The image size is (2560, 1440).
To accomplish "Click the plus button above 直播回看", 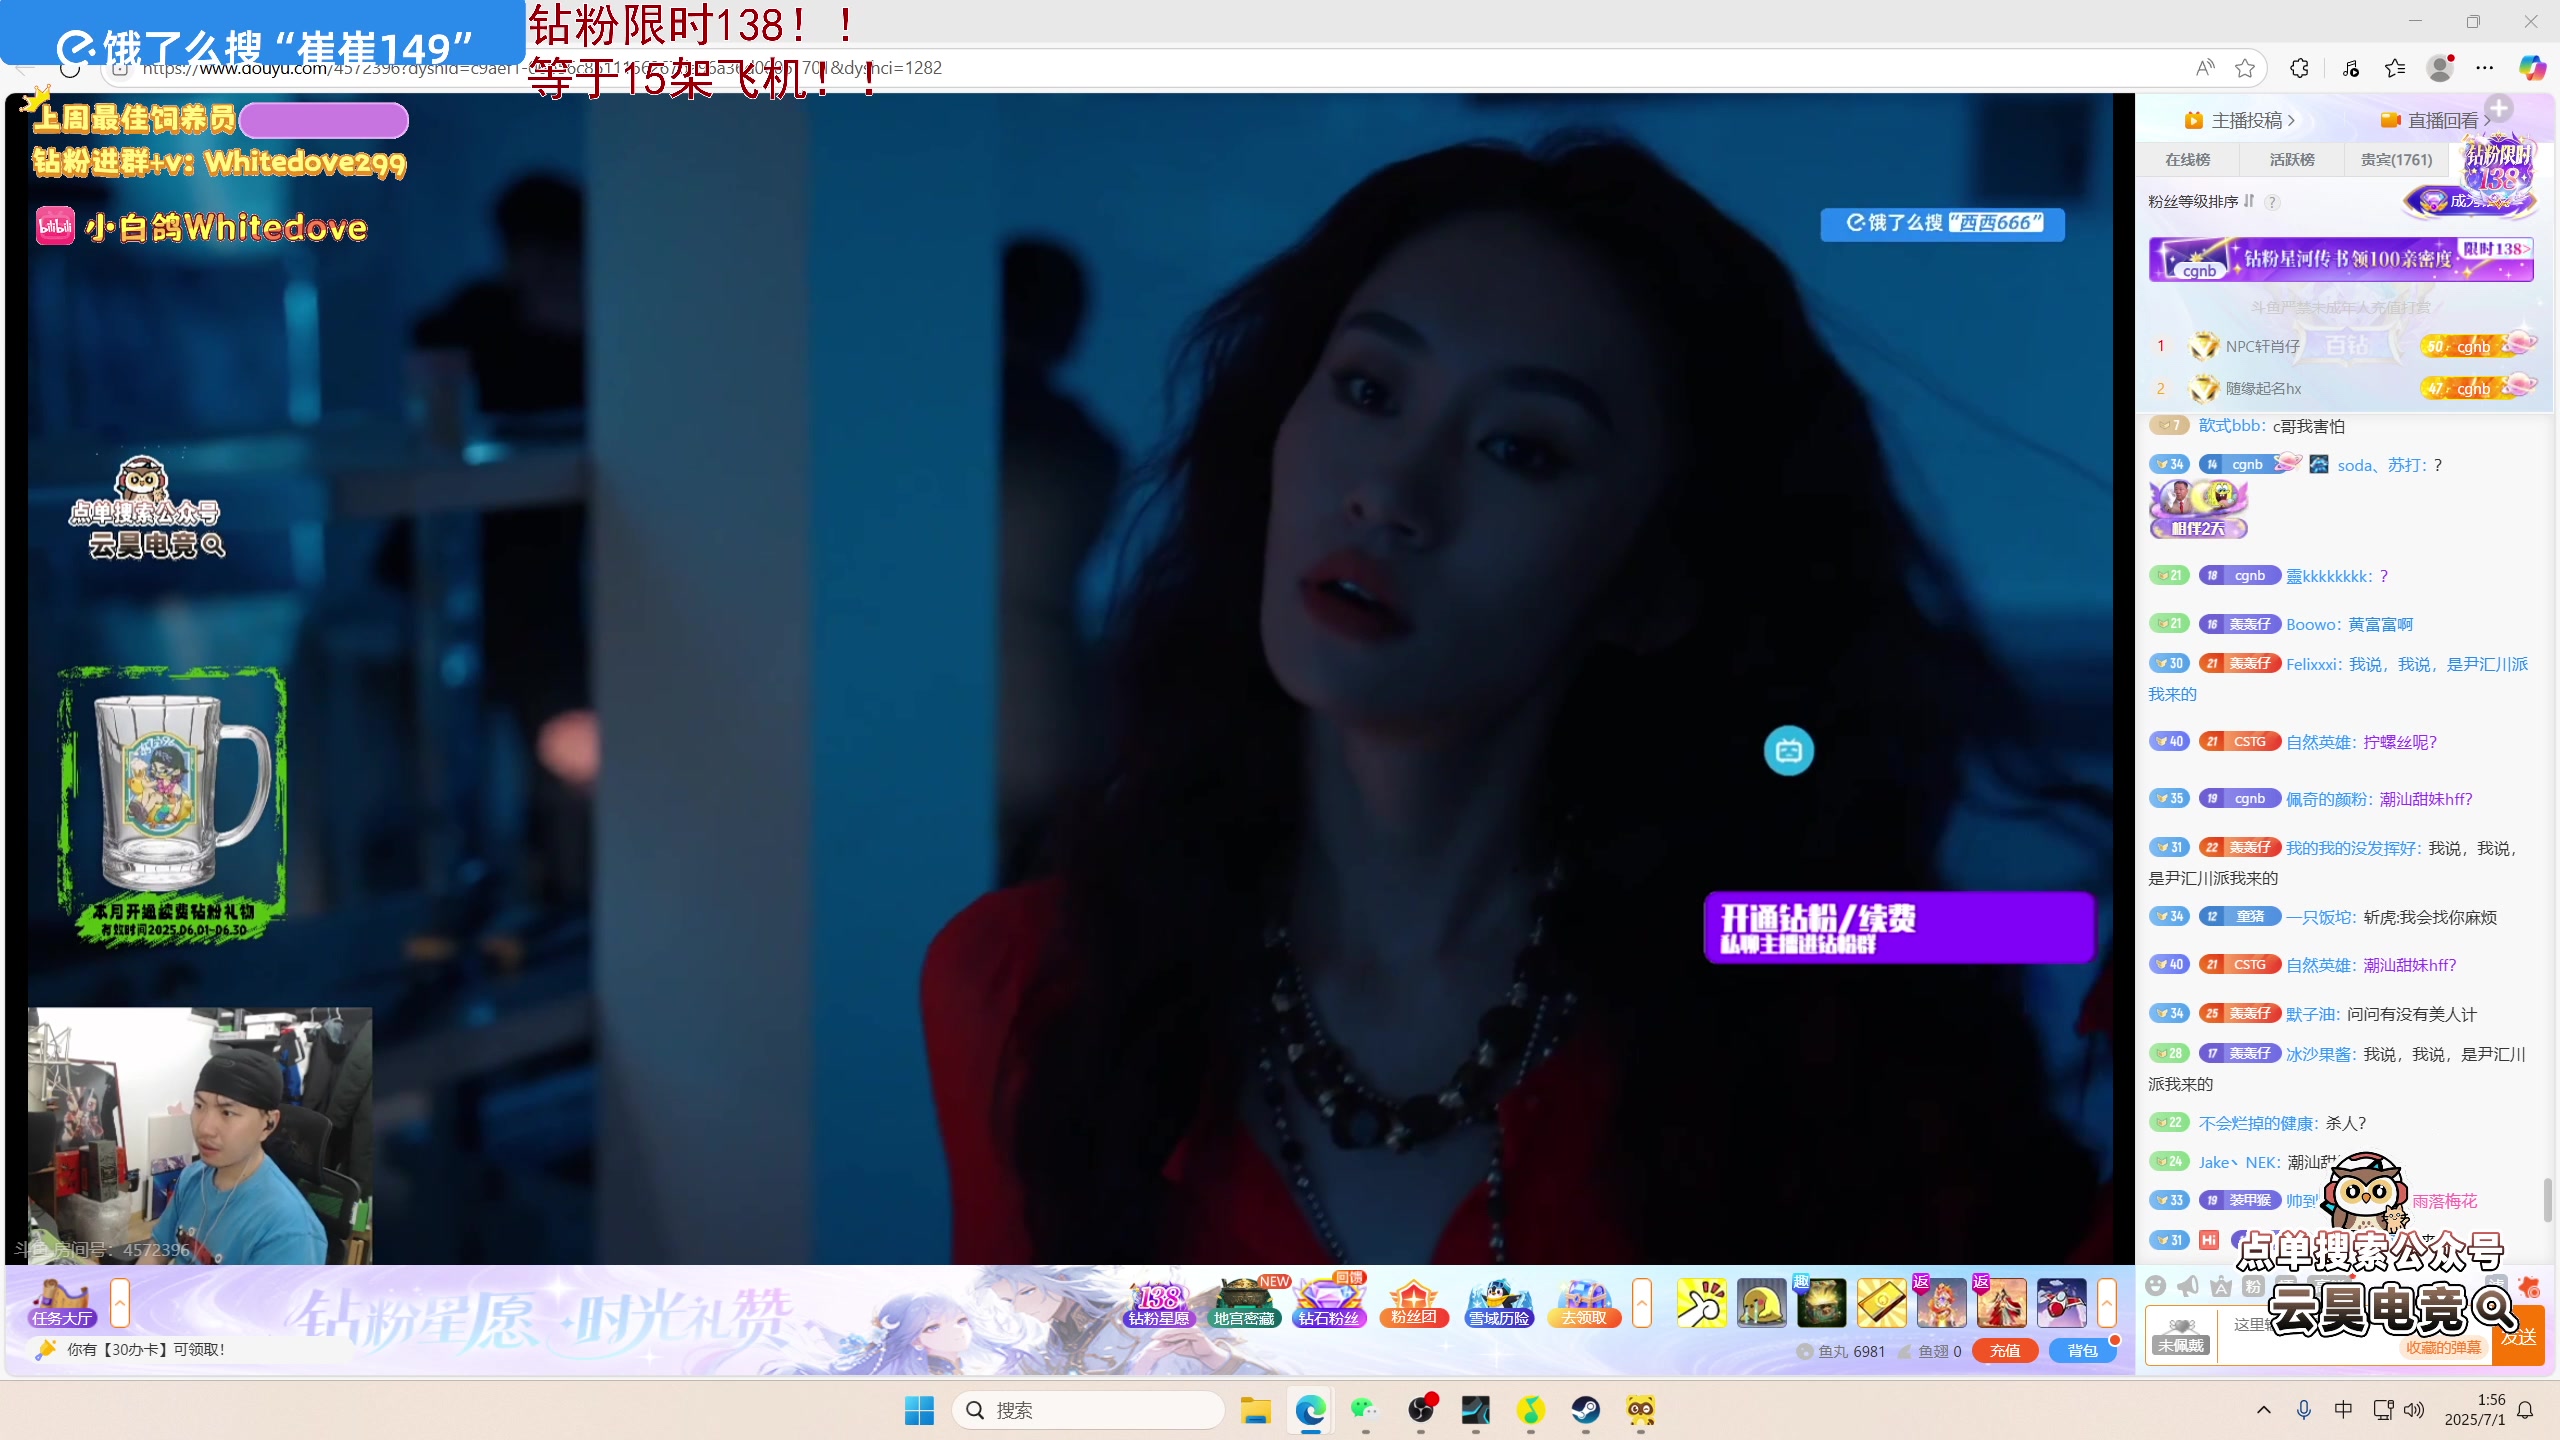I will coord(2499,108).
